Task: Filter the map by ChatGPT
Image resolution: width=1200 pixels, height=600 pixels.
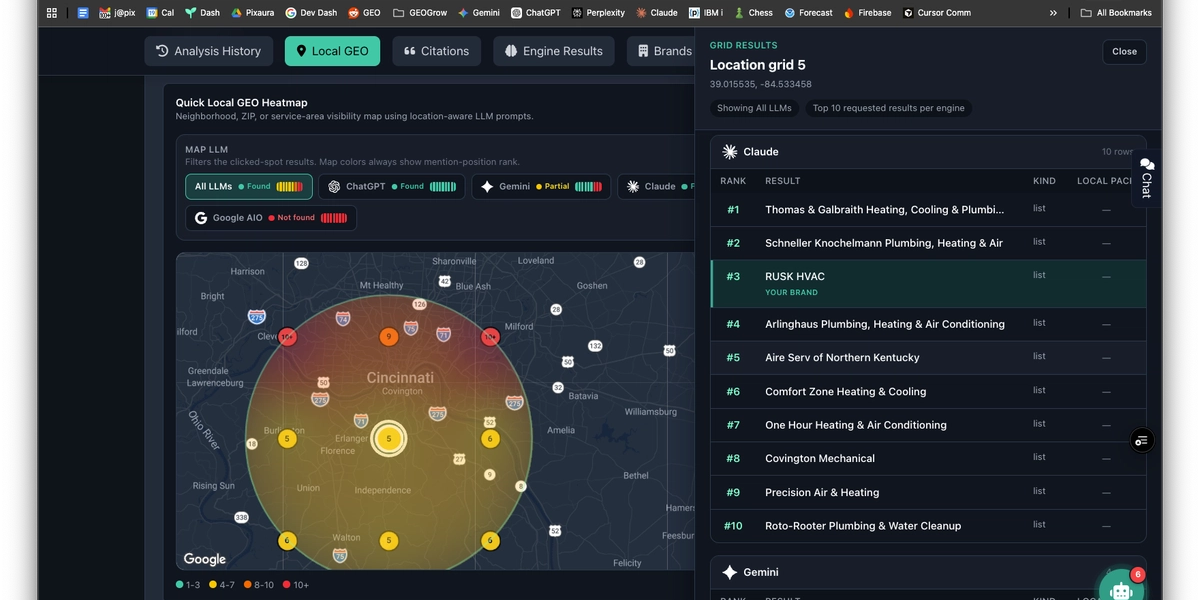Action: (x=391, y=186)
